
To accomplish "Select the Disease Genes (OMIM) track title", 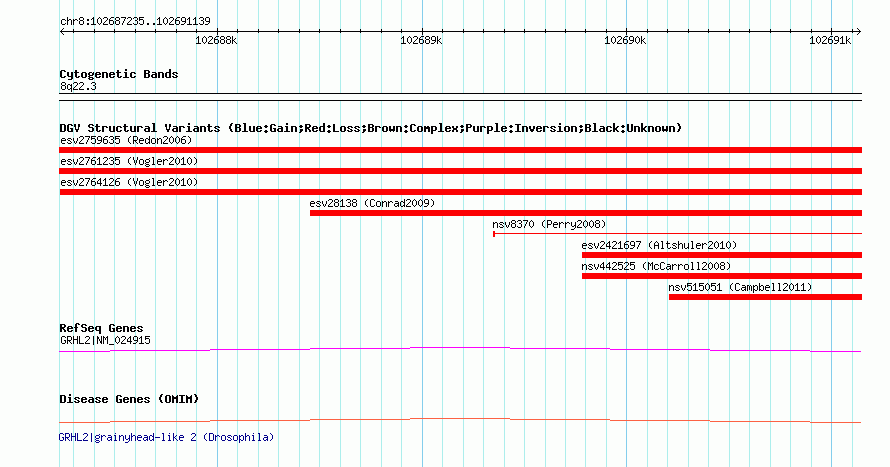I will (x=129, y=399).
